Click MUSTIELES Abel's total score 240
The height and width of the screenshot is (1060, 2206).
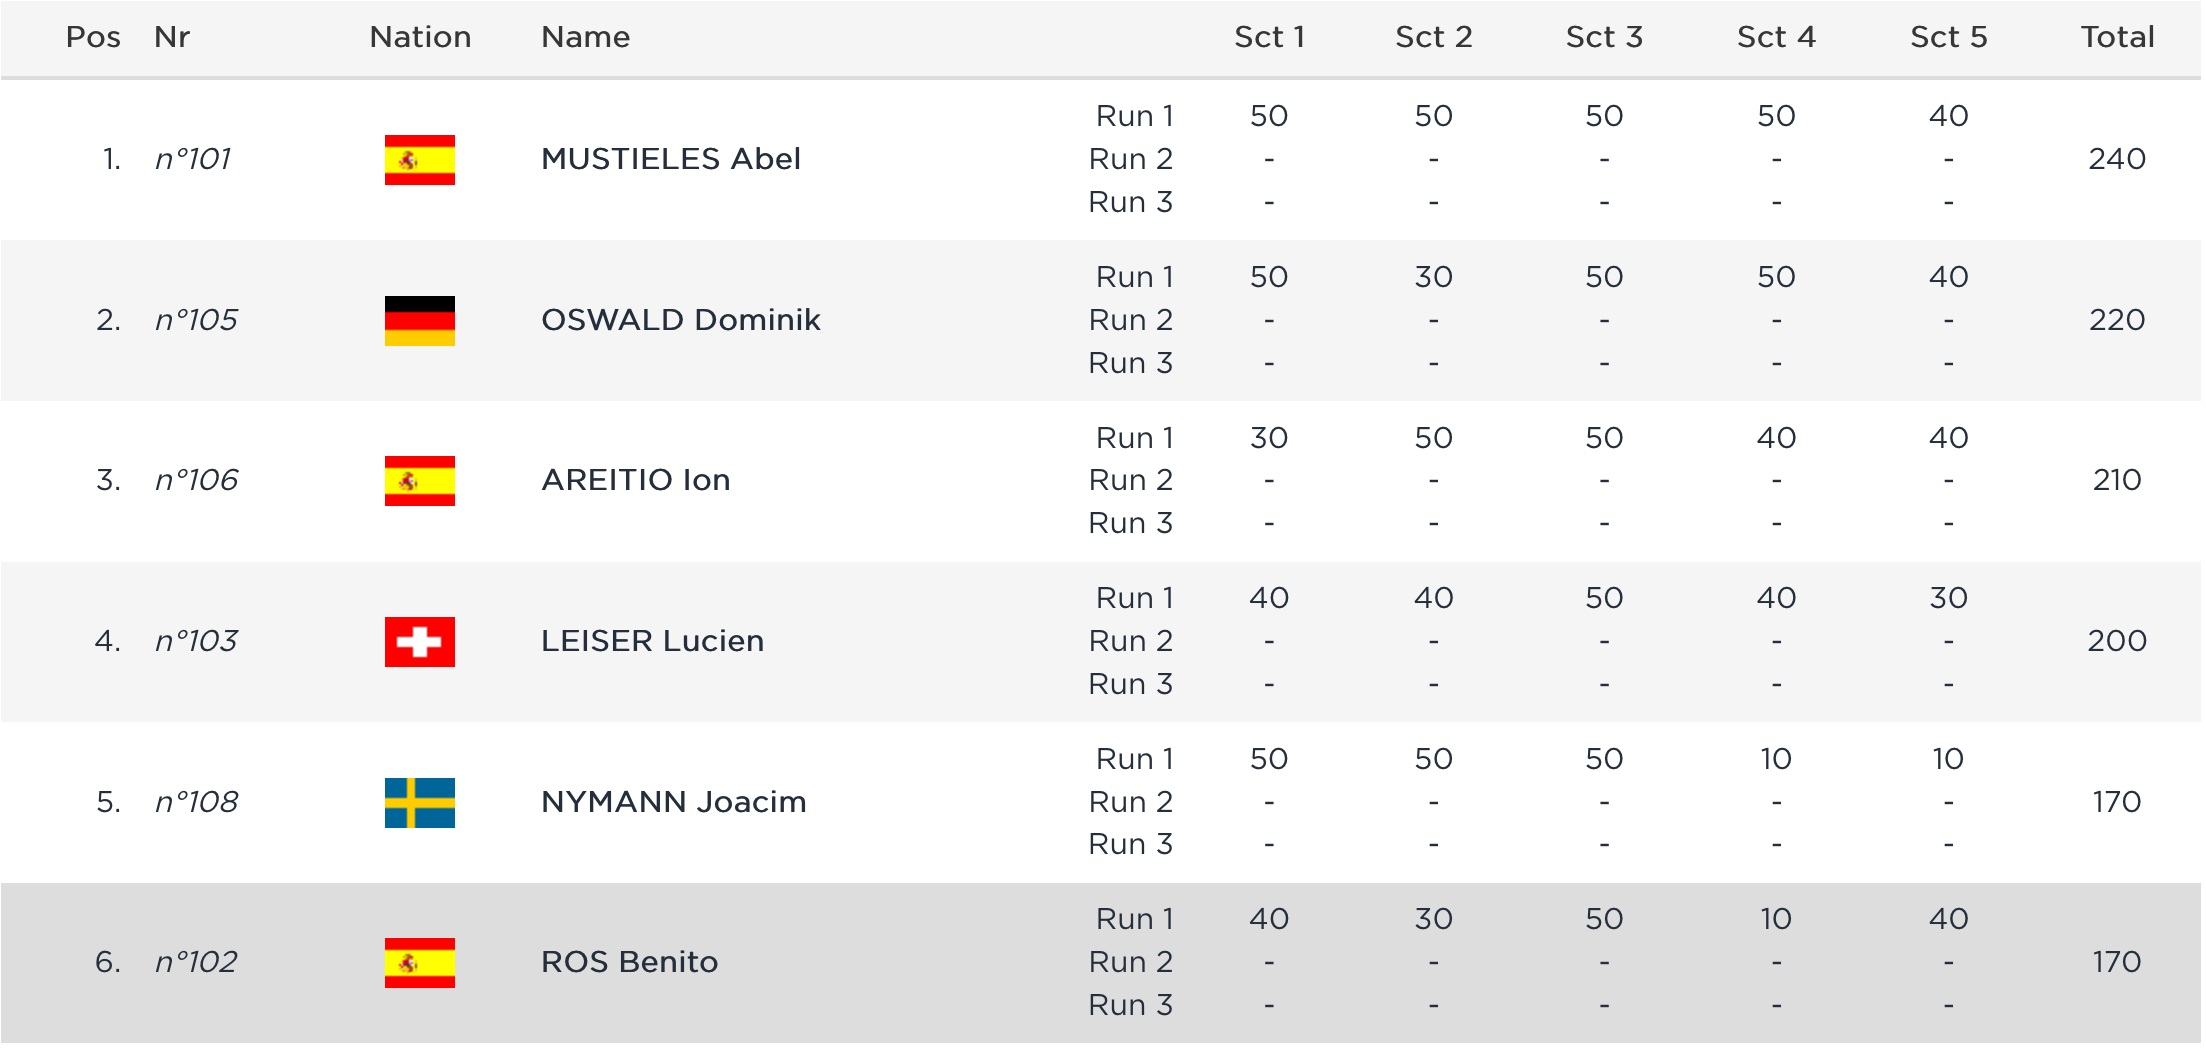pos(2117,159)
